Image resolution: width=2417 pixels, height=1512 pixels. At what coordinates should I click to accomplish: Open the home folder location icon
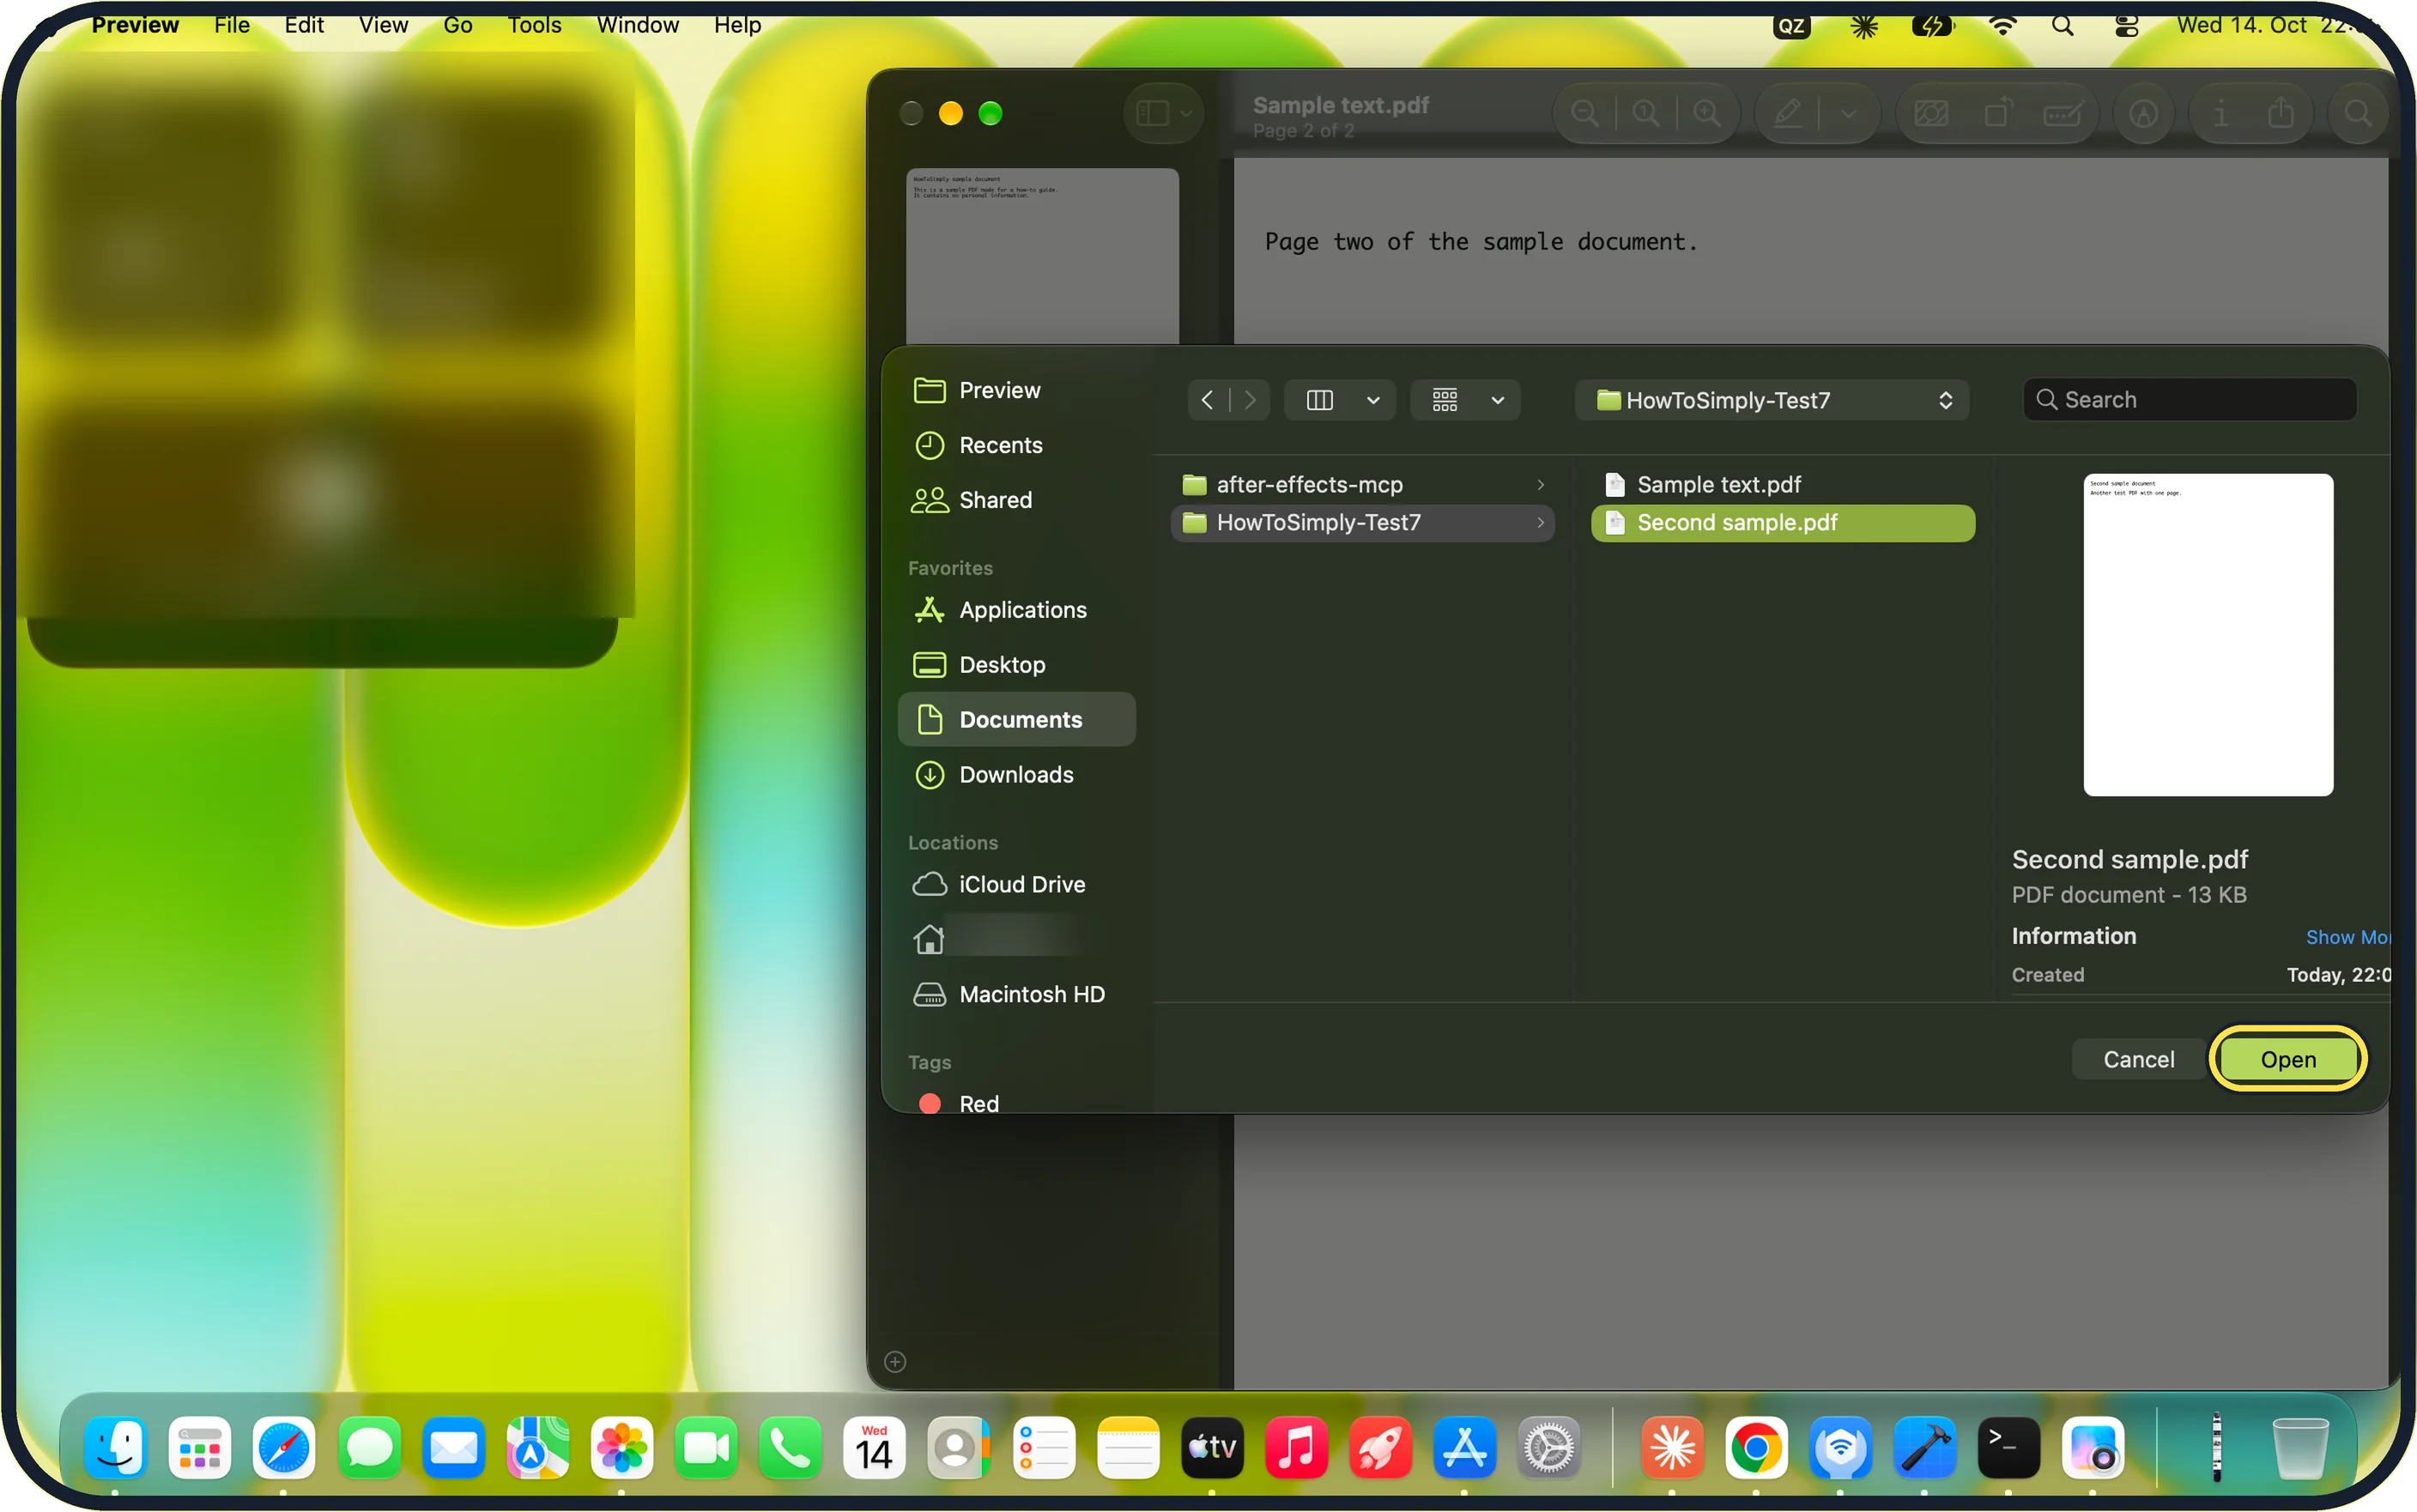pos(929,940)
